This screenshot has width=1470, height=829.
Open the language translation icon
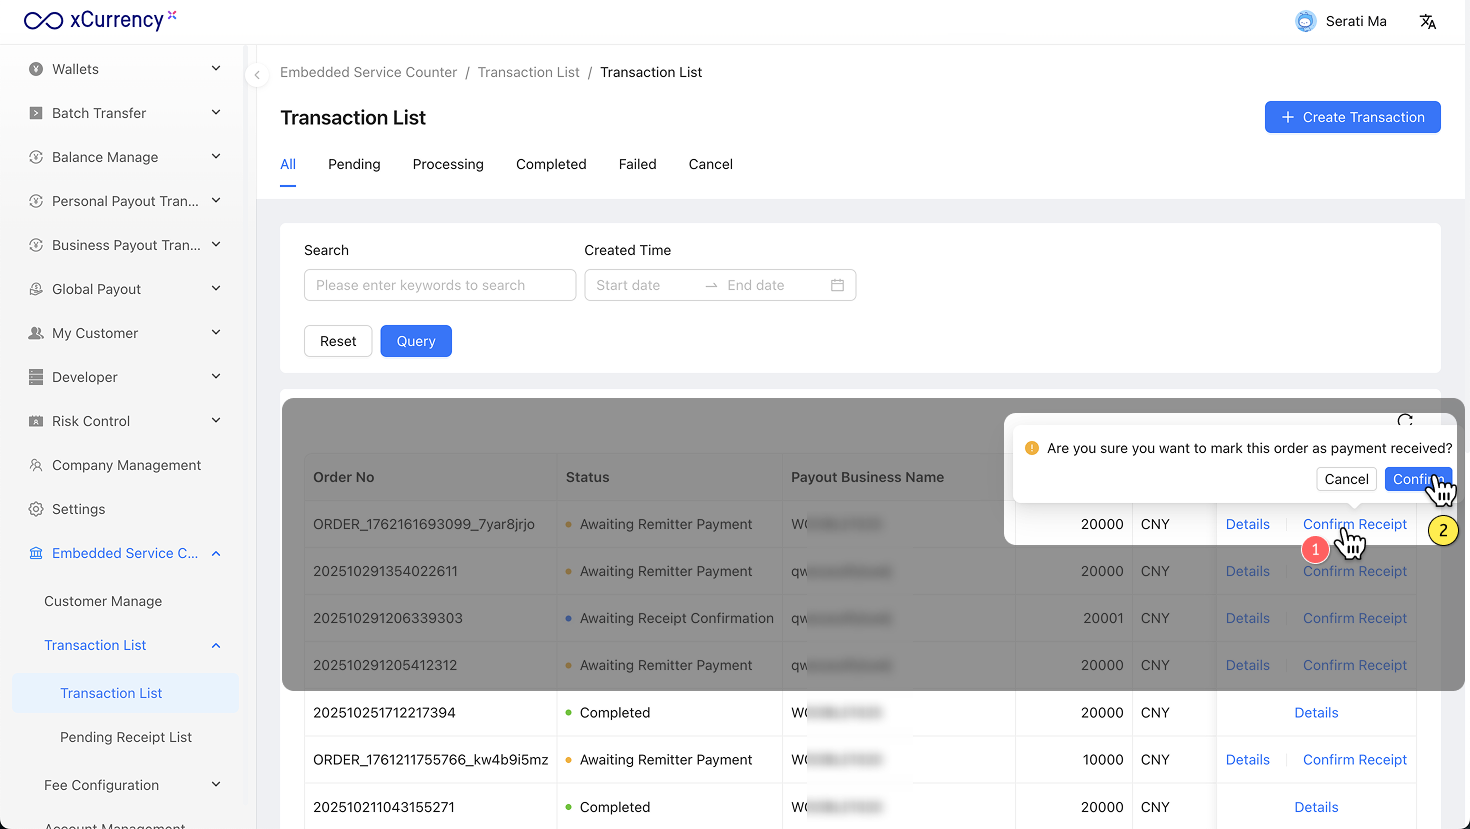tap(1427, 22)
